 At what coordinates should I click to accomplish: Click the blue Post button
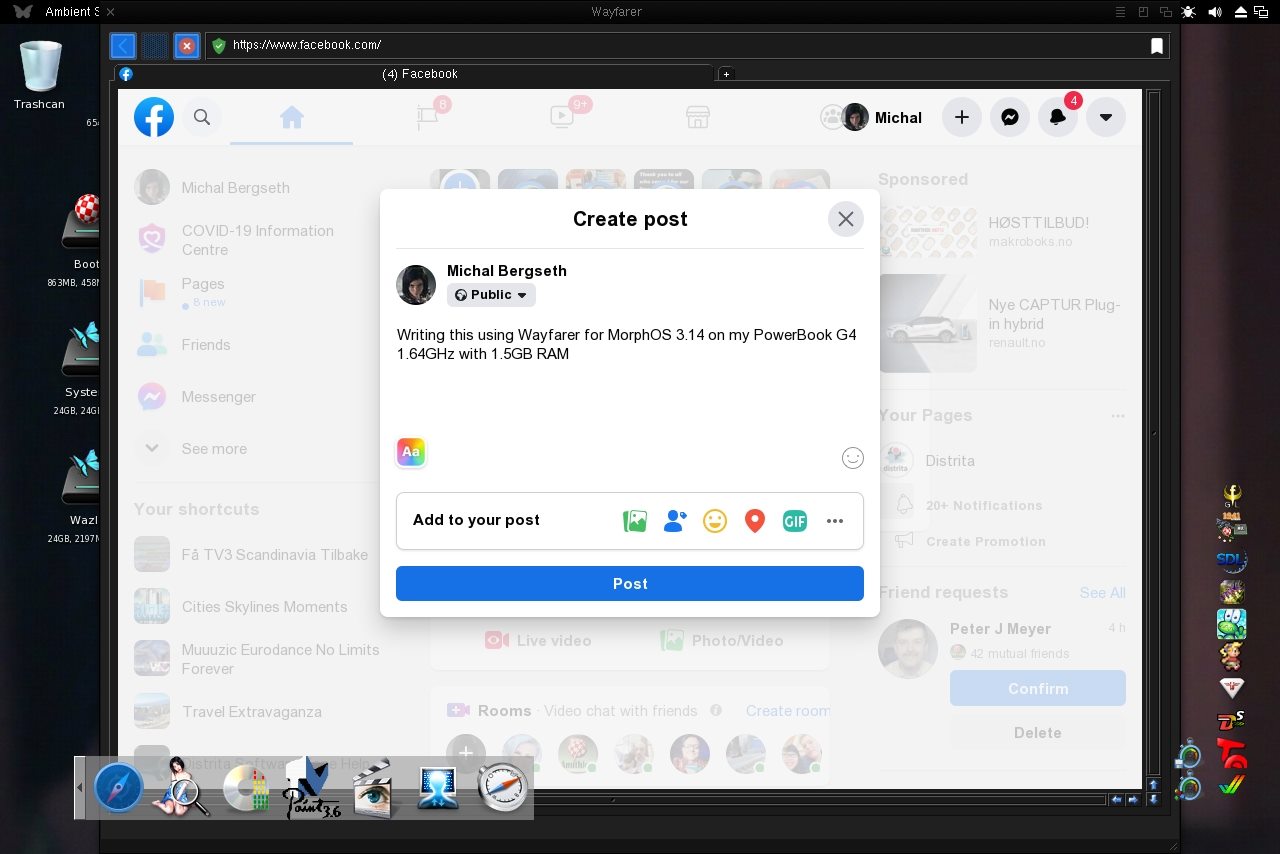pos(630,584)
